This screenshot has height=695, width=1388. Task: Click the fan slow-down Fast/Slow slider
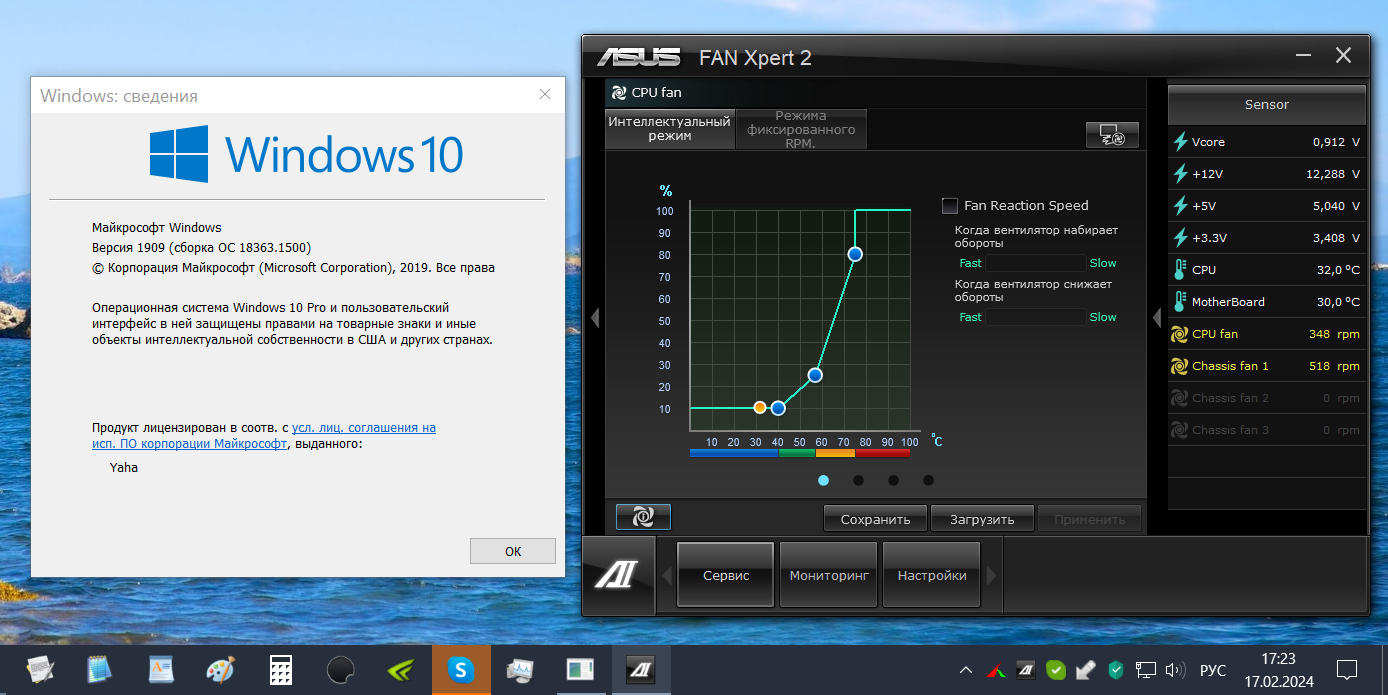coord(1036,317)
